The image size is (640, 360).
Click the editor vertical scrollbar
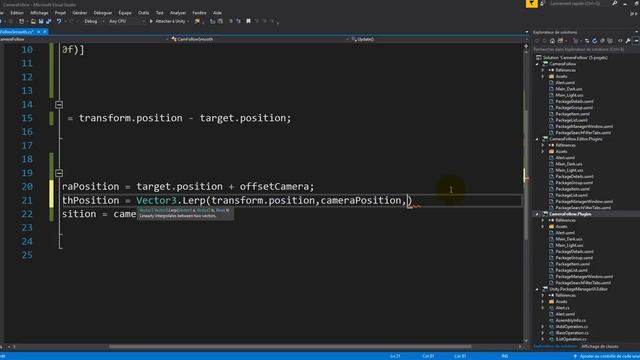(526, 196)
